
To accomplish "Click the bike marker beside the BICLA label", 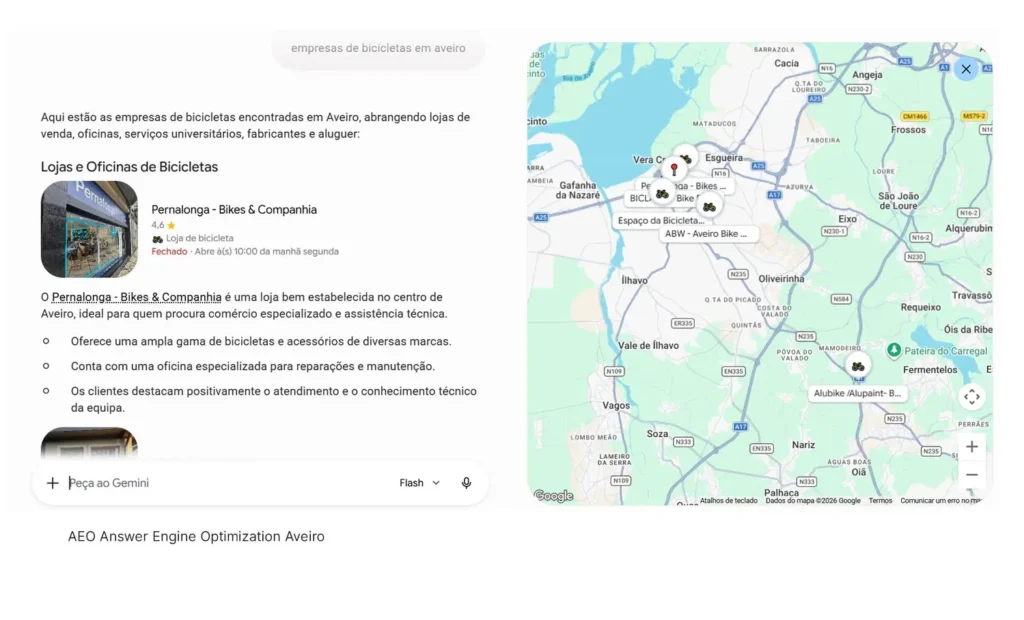I will 662,194.
